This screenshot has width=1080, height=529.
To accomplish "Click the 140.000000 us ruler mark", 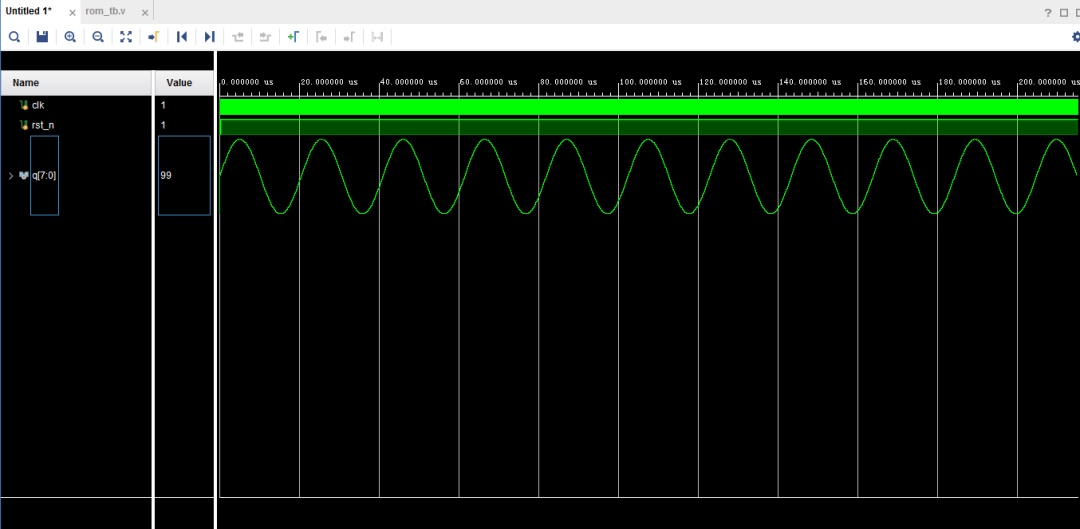I will click(810, 82).
